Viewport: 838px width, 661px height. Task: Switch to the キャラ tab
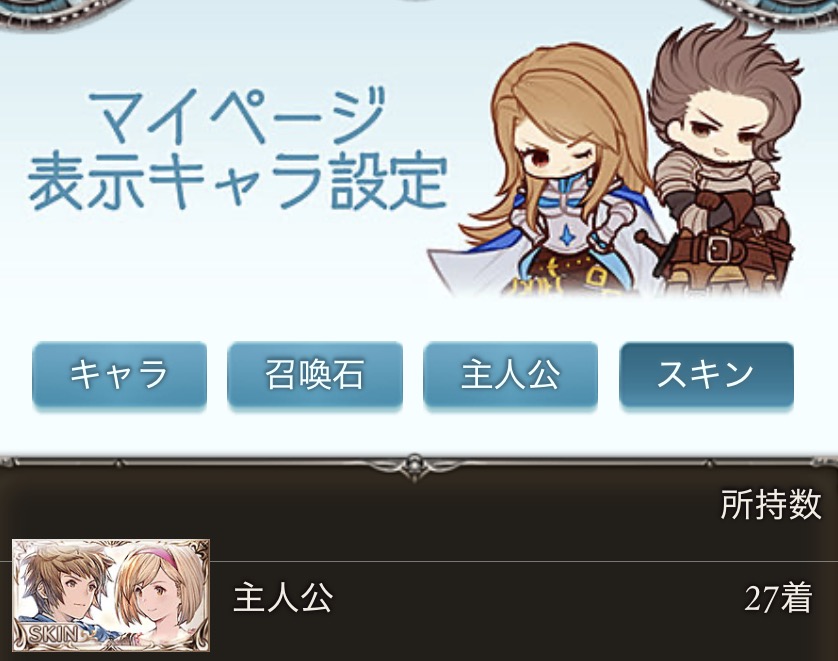tap(119, 375)
